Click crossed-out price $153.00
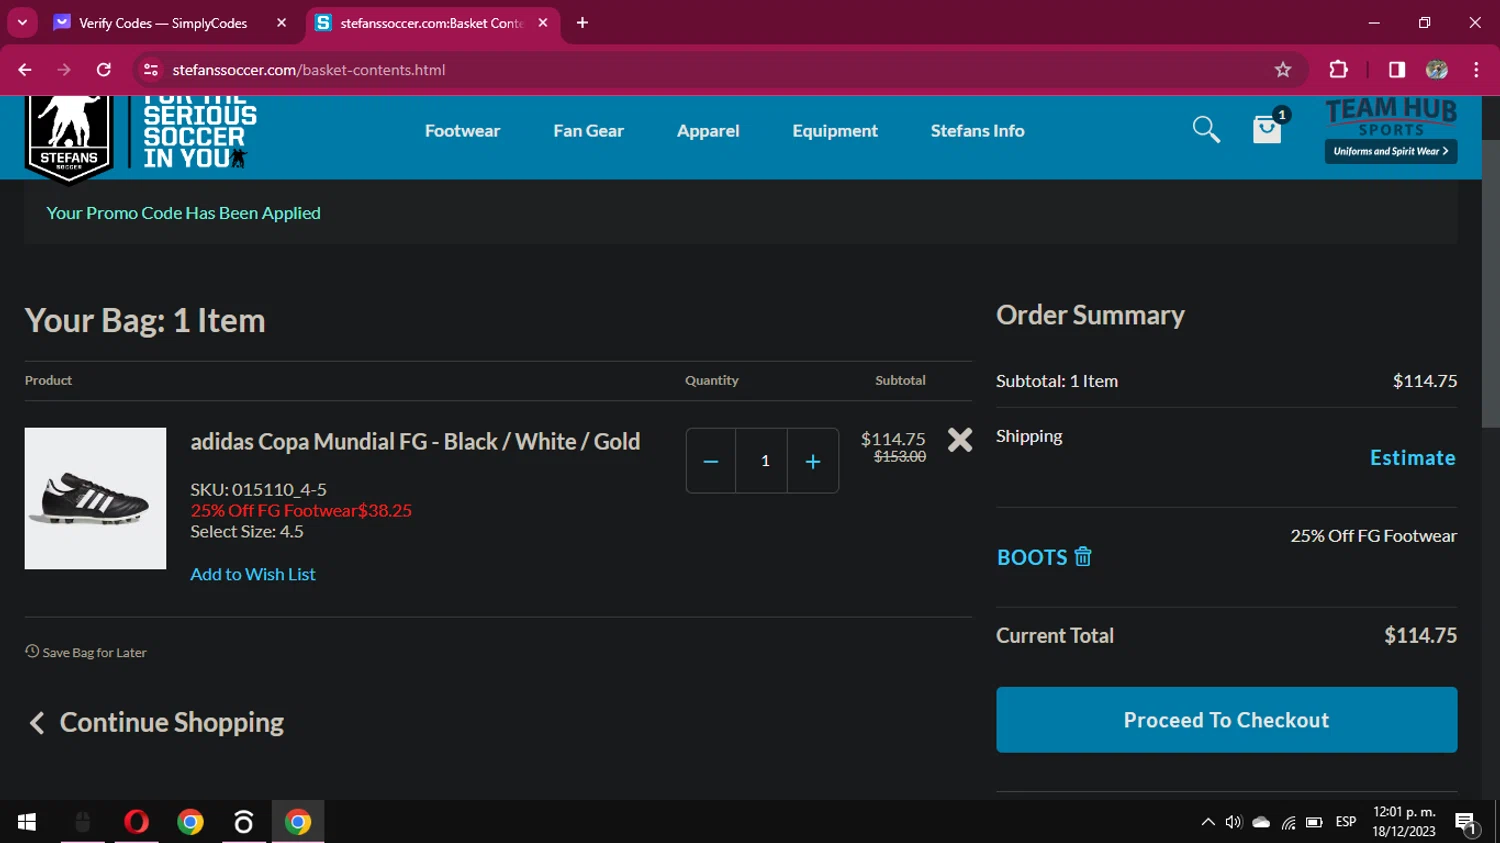The image size is (1500, 843). 900,457
